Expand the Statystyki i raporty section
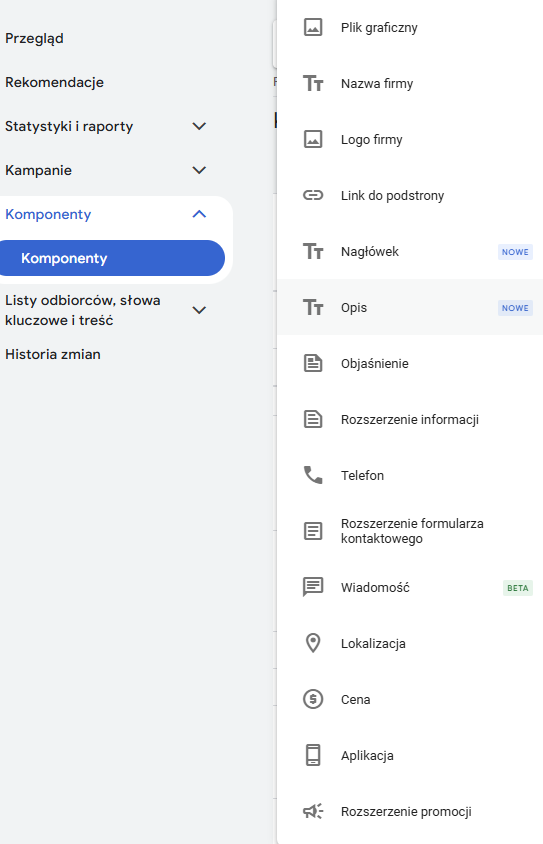Screen dimensions: 543x844 (x=199, y=126)
